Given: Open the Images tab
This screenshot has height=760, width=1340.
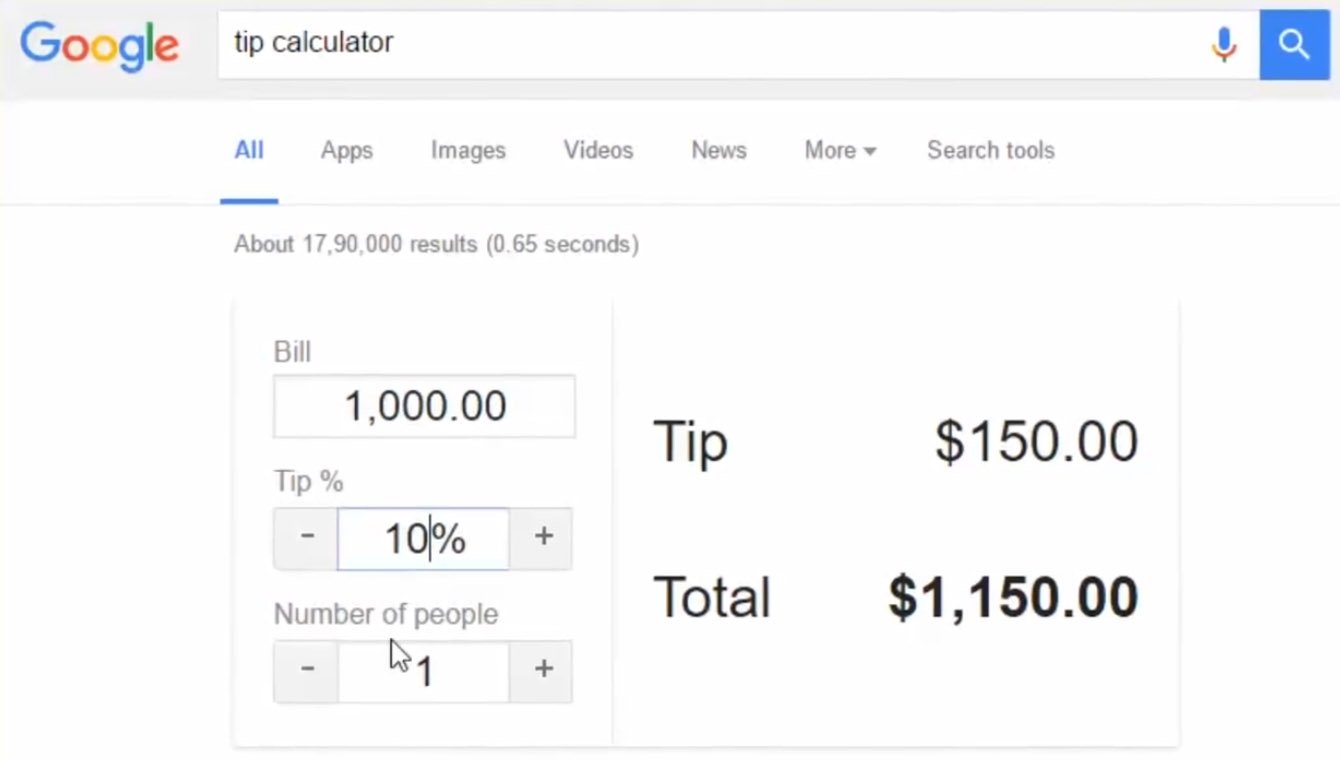Looking at the screenshot, I should pos(468,151).
